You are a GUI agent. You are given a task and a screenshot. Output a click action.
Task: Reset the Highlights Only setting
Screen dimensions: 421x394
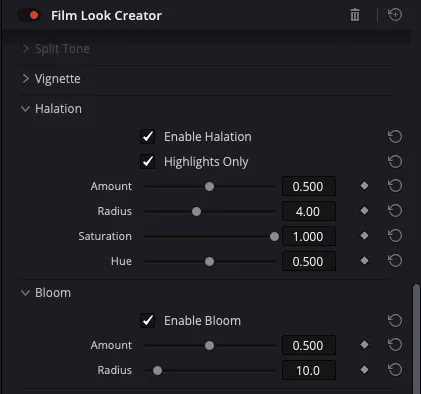click(395, 162)
